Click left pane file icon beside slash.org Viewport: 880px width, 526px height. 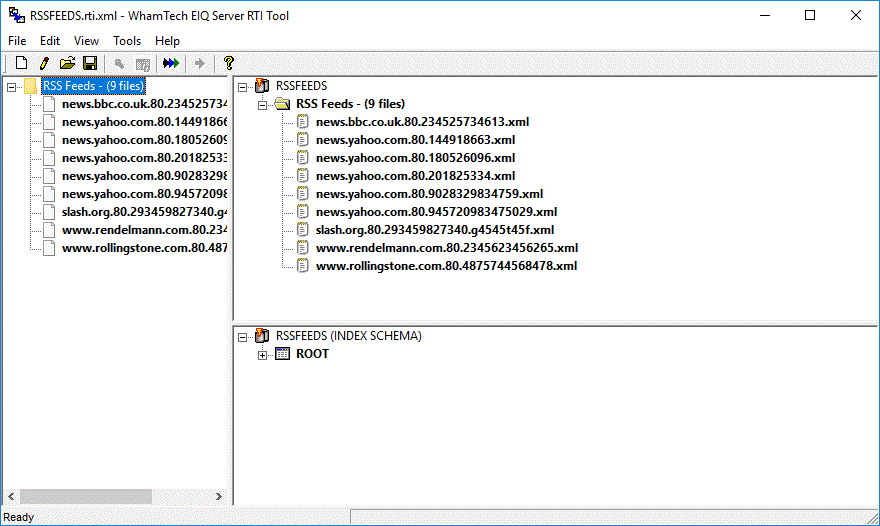[x=49, y=212]
